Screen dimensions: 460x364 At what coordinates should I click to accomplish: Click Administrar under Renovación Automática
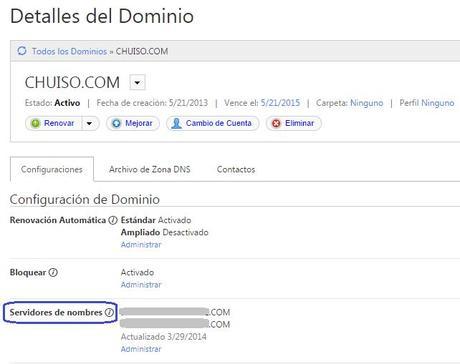pyautogui.click(x=141, y=245)
